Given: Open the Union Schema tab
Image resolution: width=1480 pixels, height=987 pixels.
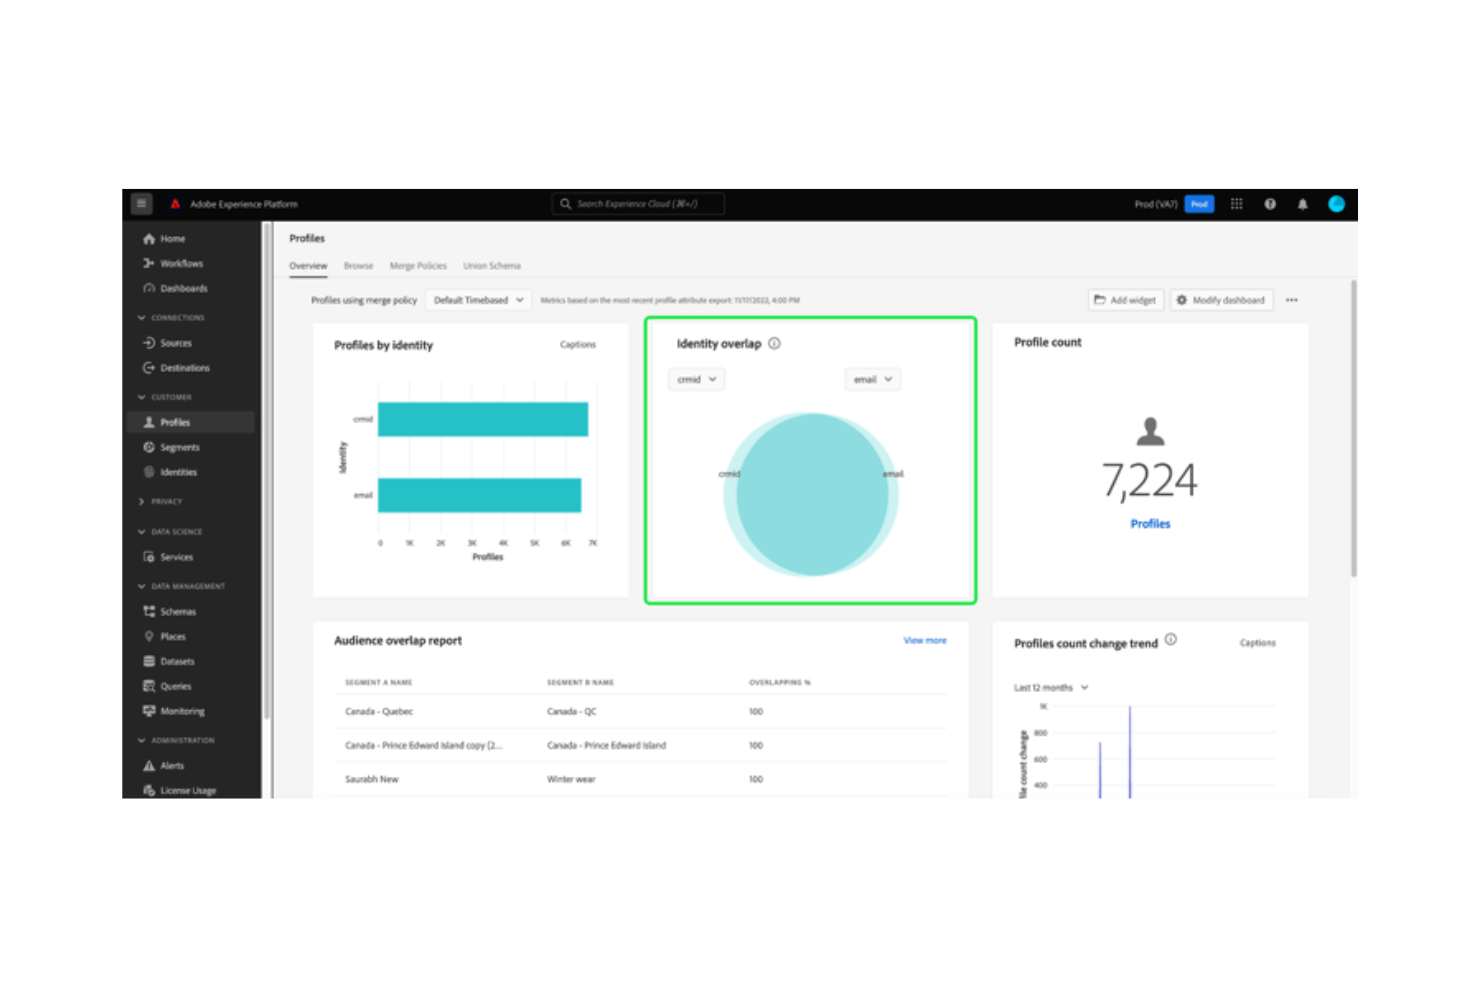Looking at the screenshot, I should pos(491,265).
